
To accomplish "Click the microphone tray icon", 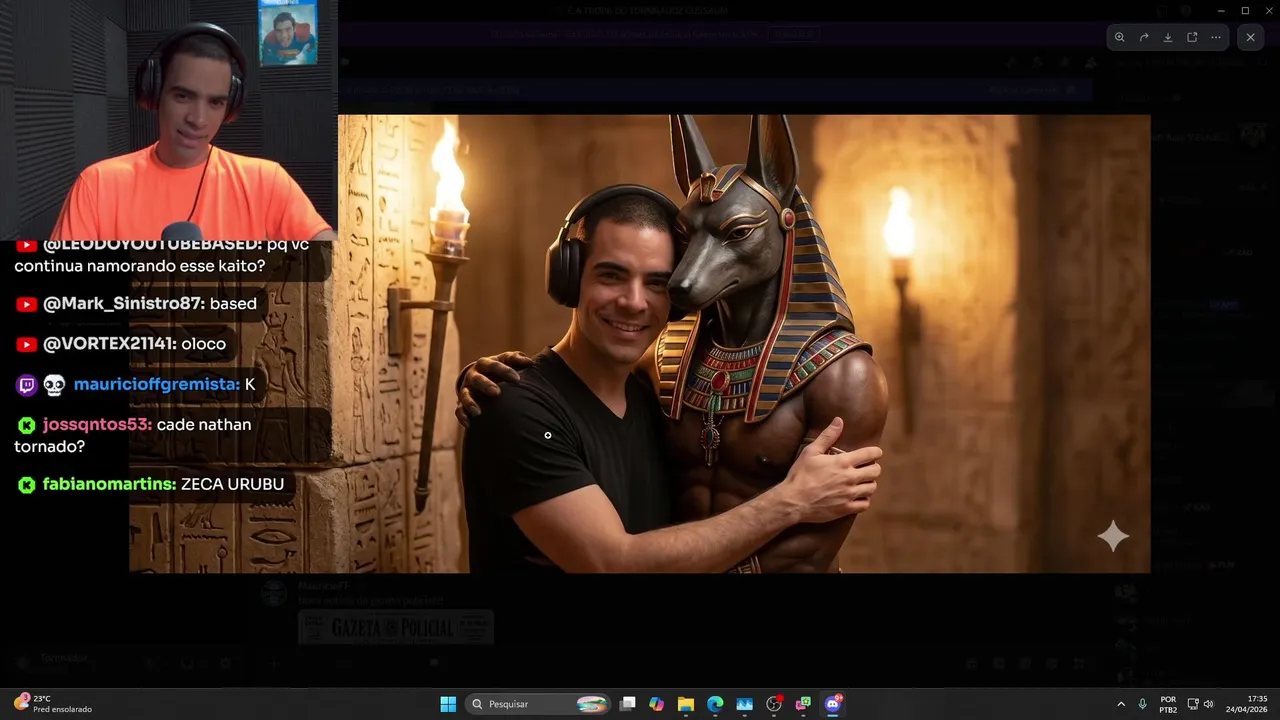I will [x=1142, y=704].
